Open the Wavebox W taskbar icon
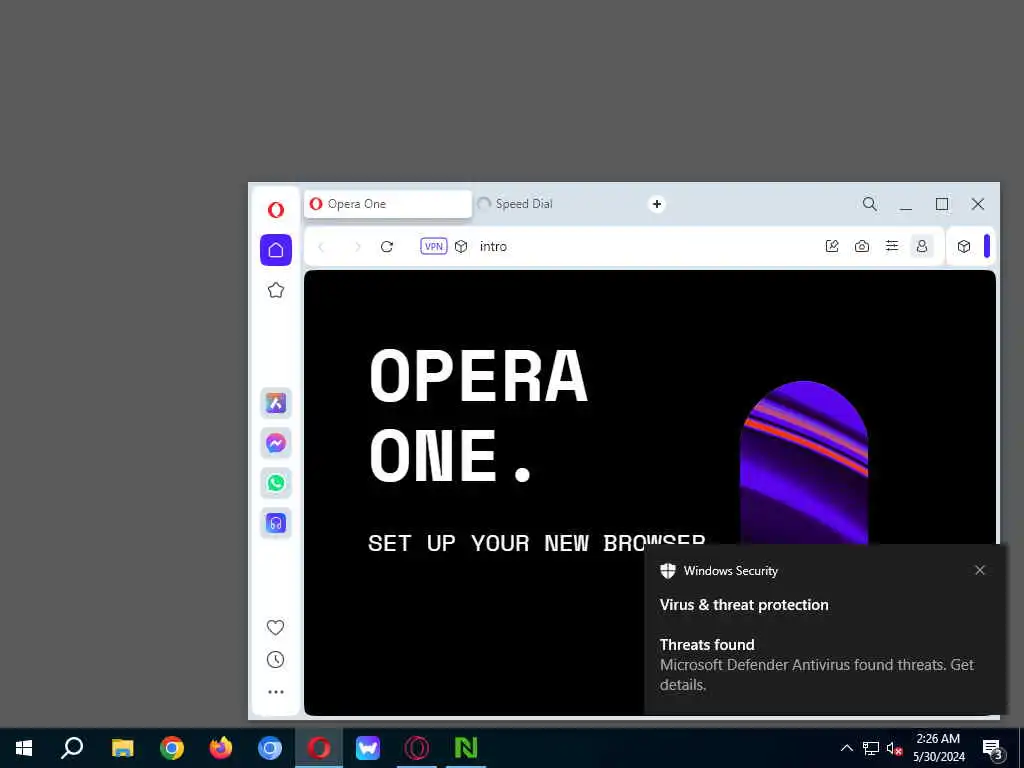 [368, 748]
